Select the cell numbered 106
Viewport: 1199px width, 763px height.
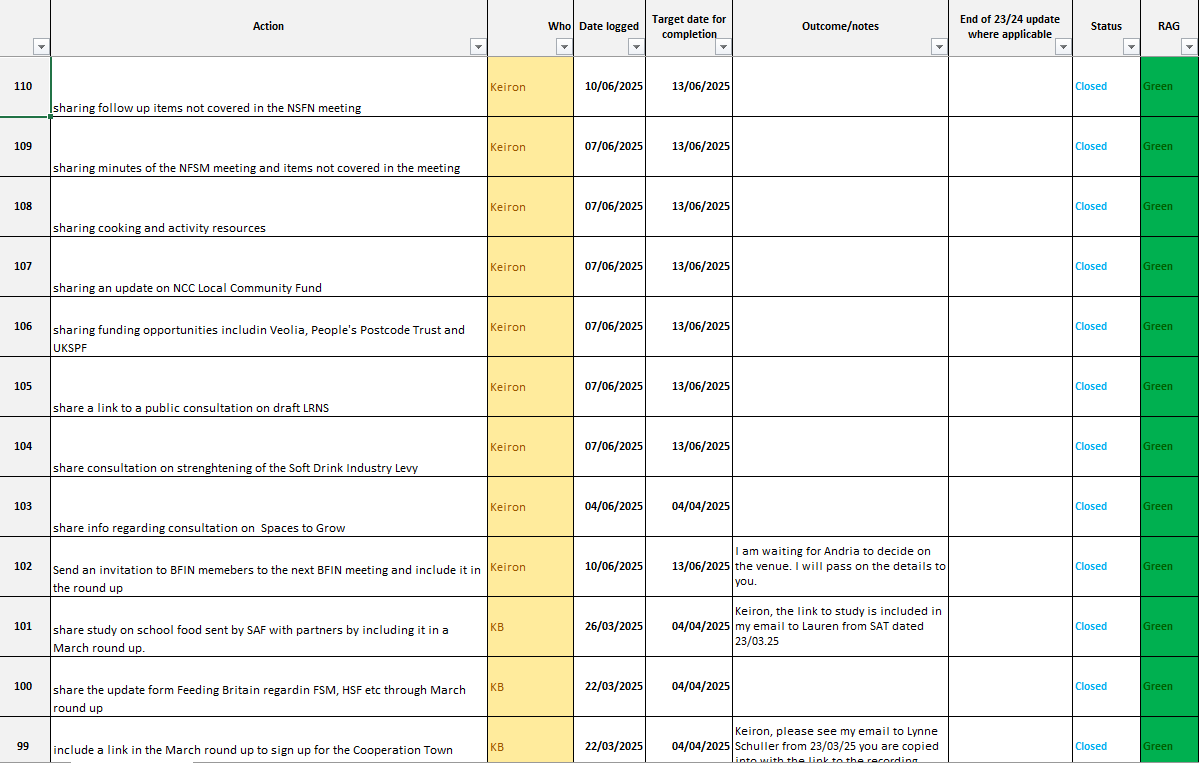point(24,326)
